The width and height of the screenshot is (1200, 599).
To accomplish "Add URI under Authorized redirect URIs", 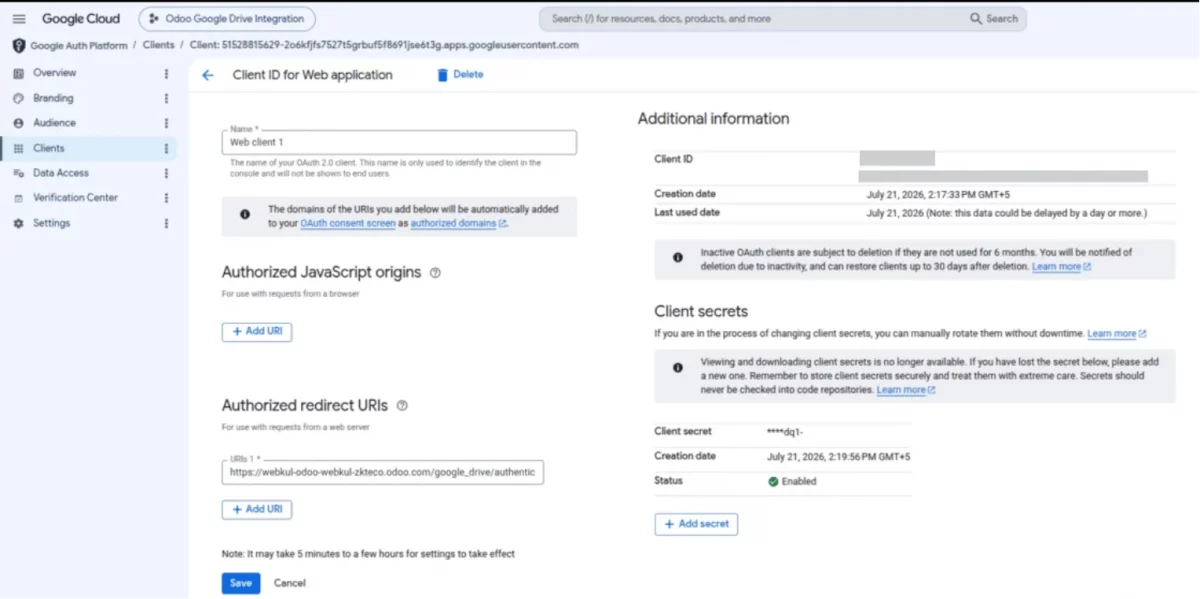I will [257, 509].
